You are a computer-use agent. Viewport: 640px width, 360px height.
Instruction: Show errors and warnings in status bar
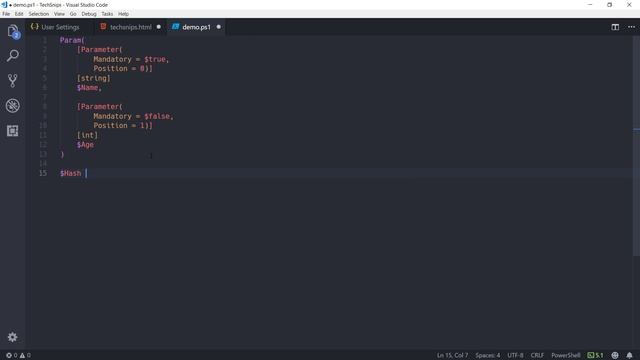[18, 356]
